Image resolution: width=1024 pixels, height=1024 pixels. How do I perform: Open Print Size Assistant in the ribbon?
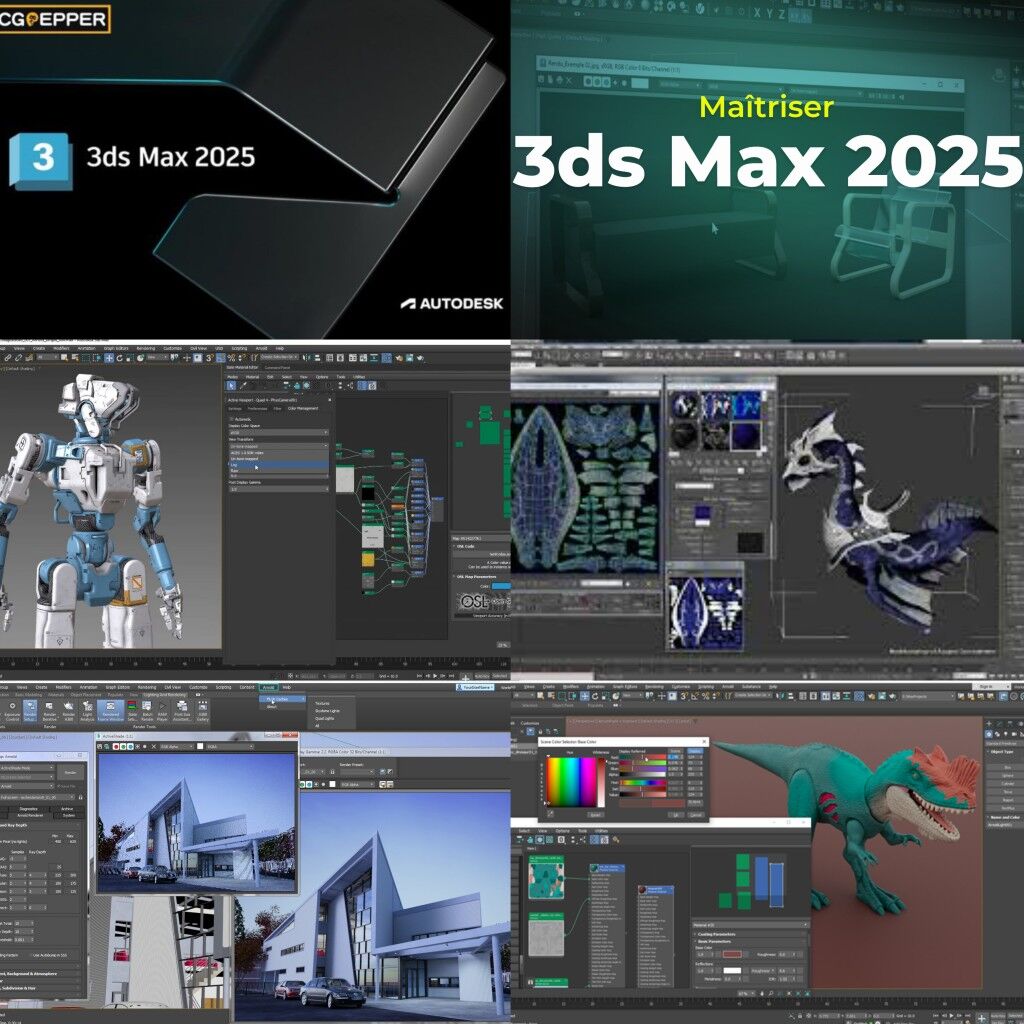182,712
